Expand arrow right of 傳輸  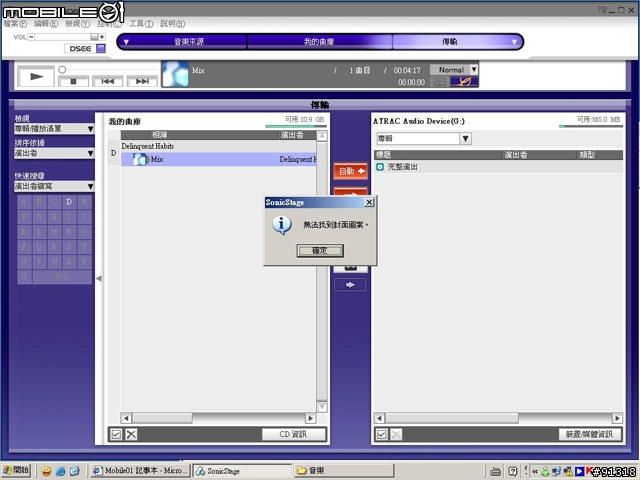click(x=514, y=42)
